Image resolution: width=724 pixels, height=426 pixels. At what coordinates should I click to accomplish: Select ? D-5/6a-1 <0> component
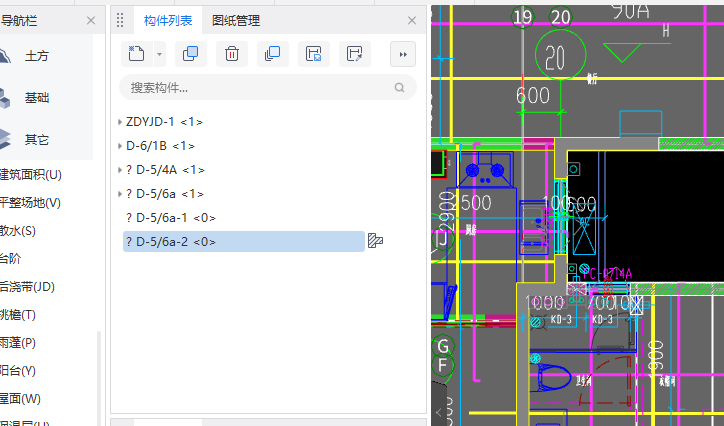point(171,218)
